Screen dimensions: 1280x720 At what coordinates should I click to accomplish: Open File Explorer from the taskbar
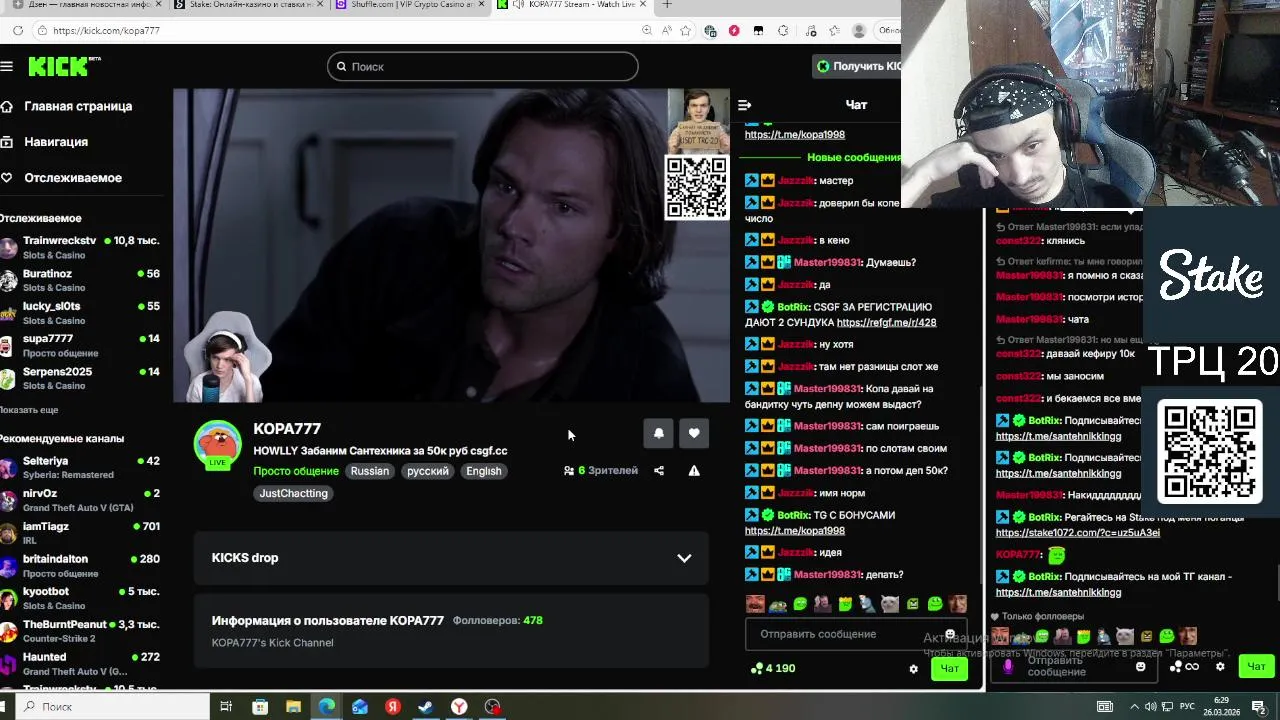tap(293, 707)
